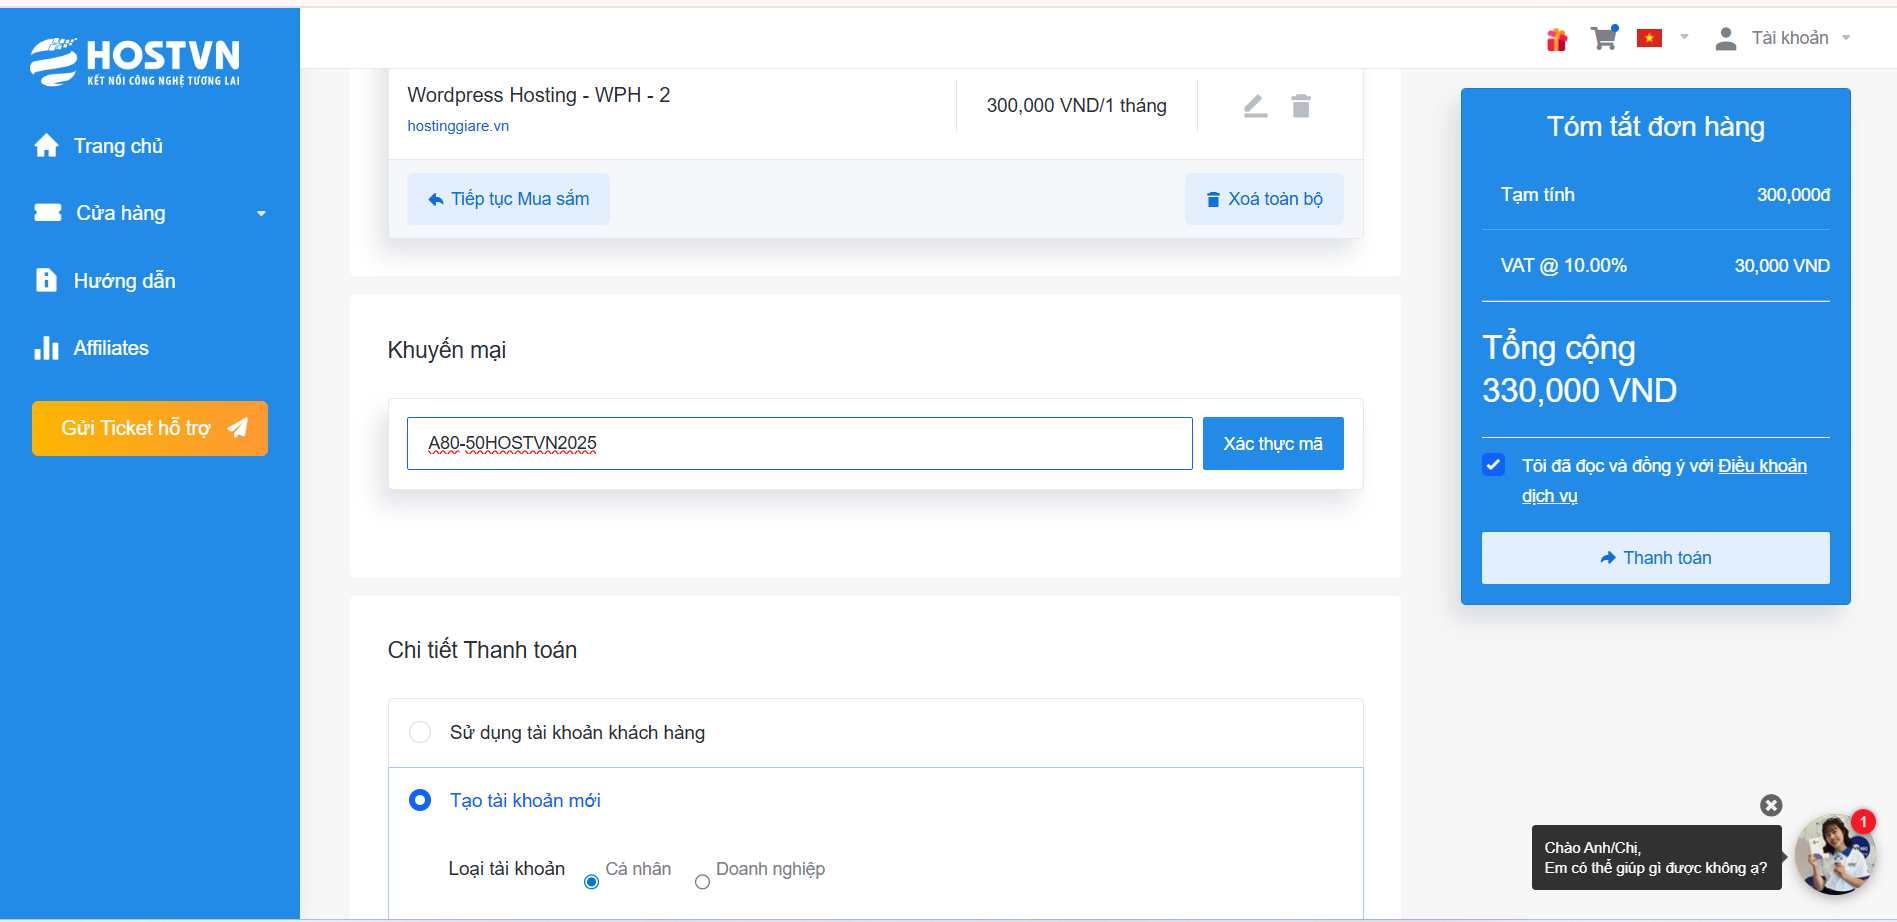Uncheck the terms of service agreement checkbox
Image resolution: width=1897 pixels, height=922 pixels.
tap(1493, 465)
